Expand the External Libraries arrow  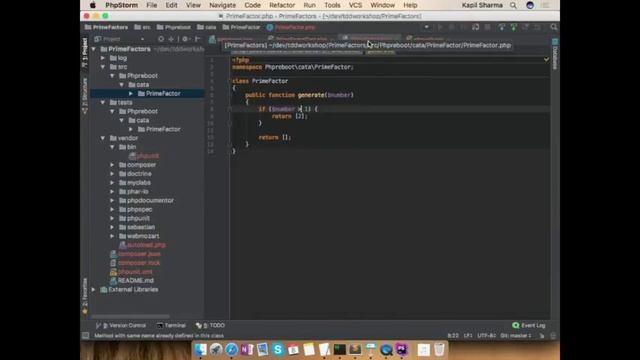[94, 289]
